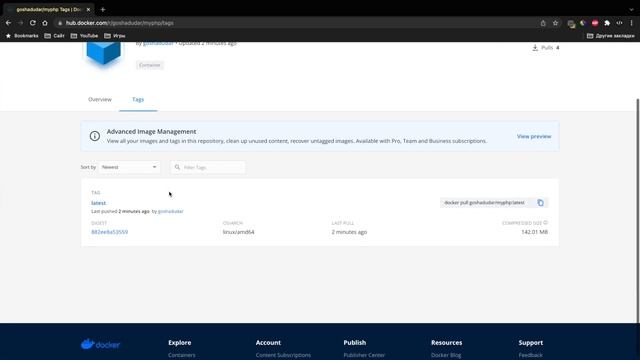Image resolution: width=640 pixels, height=360 pixels.
Task: Click the Filter Tags search field
Action: (208, 167)
